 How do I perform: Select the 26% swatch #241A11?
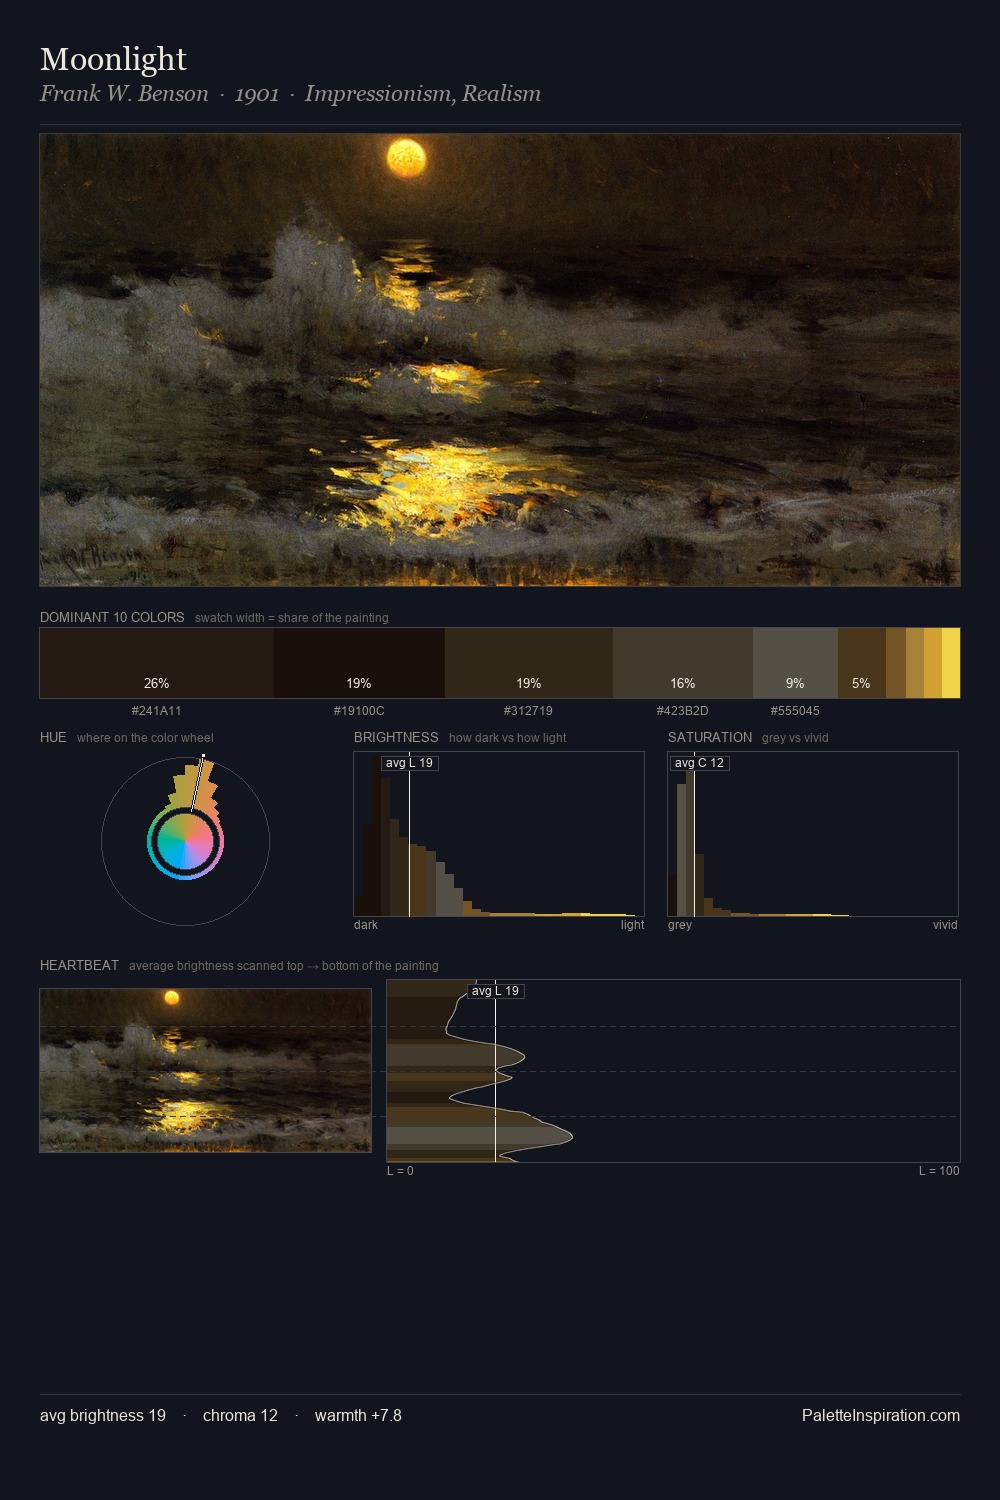click(157, 663)
